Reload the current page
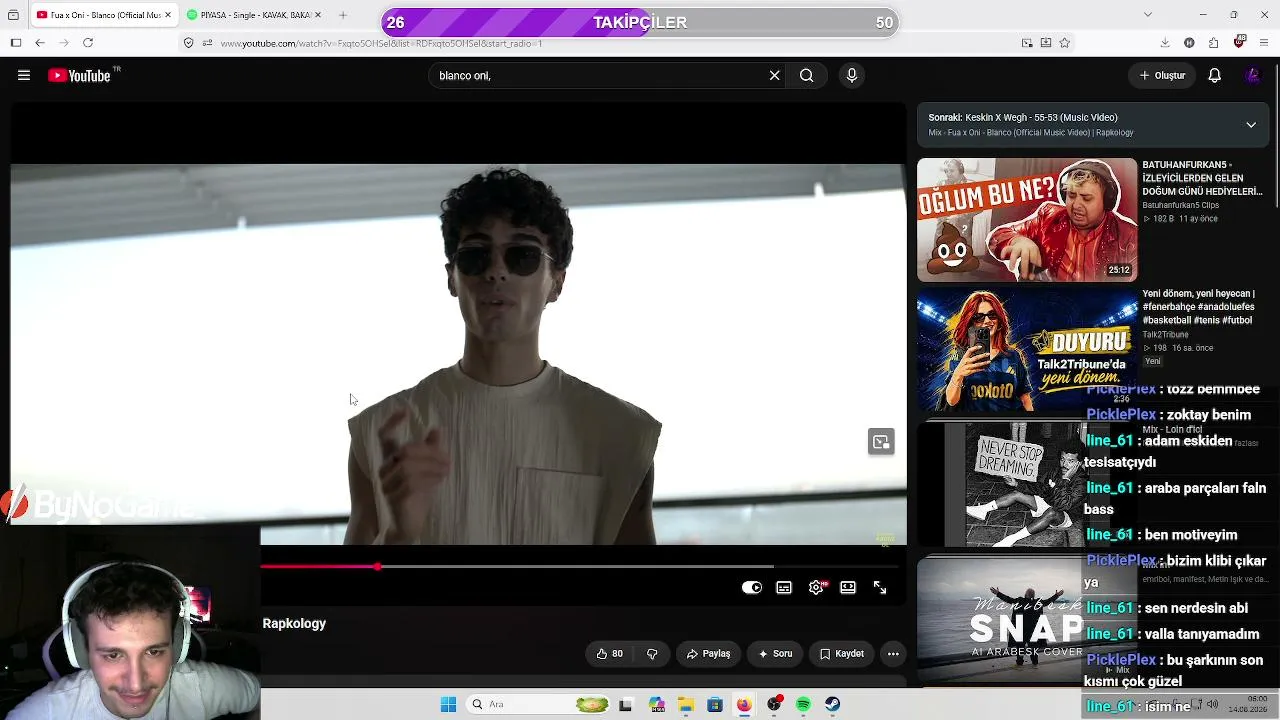The width and height of the screenshot is (1280, 720). coord(88,43)
